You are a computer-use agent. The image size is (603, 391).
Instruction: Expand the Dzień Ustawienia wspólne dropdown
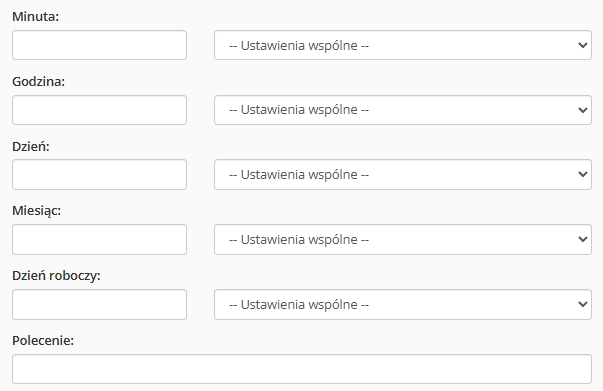tap(403, 175)
